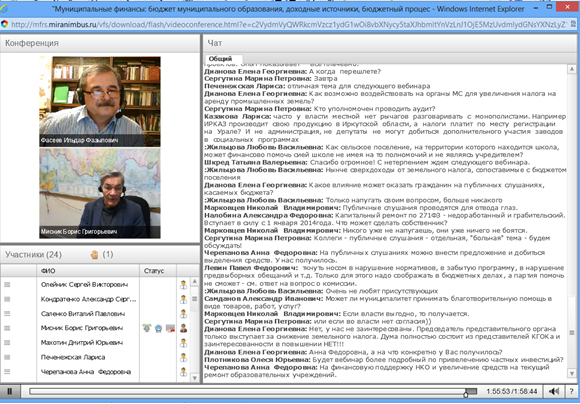Click the browser address bar URL
Image resolution: width=580 pixels, height=404 pixels.
pyautogui.click(x=289, y=25)
